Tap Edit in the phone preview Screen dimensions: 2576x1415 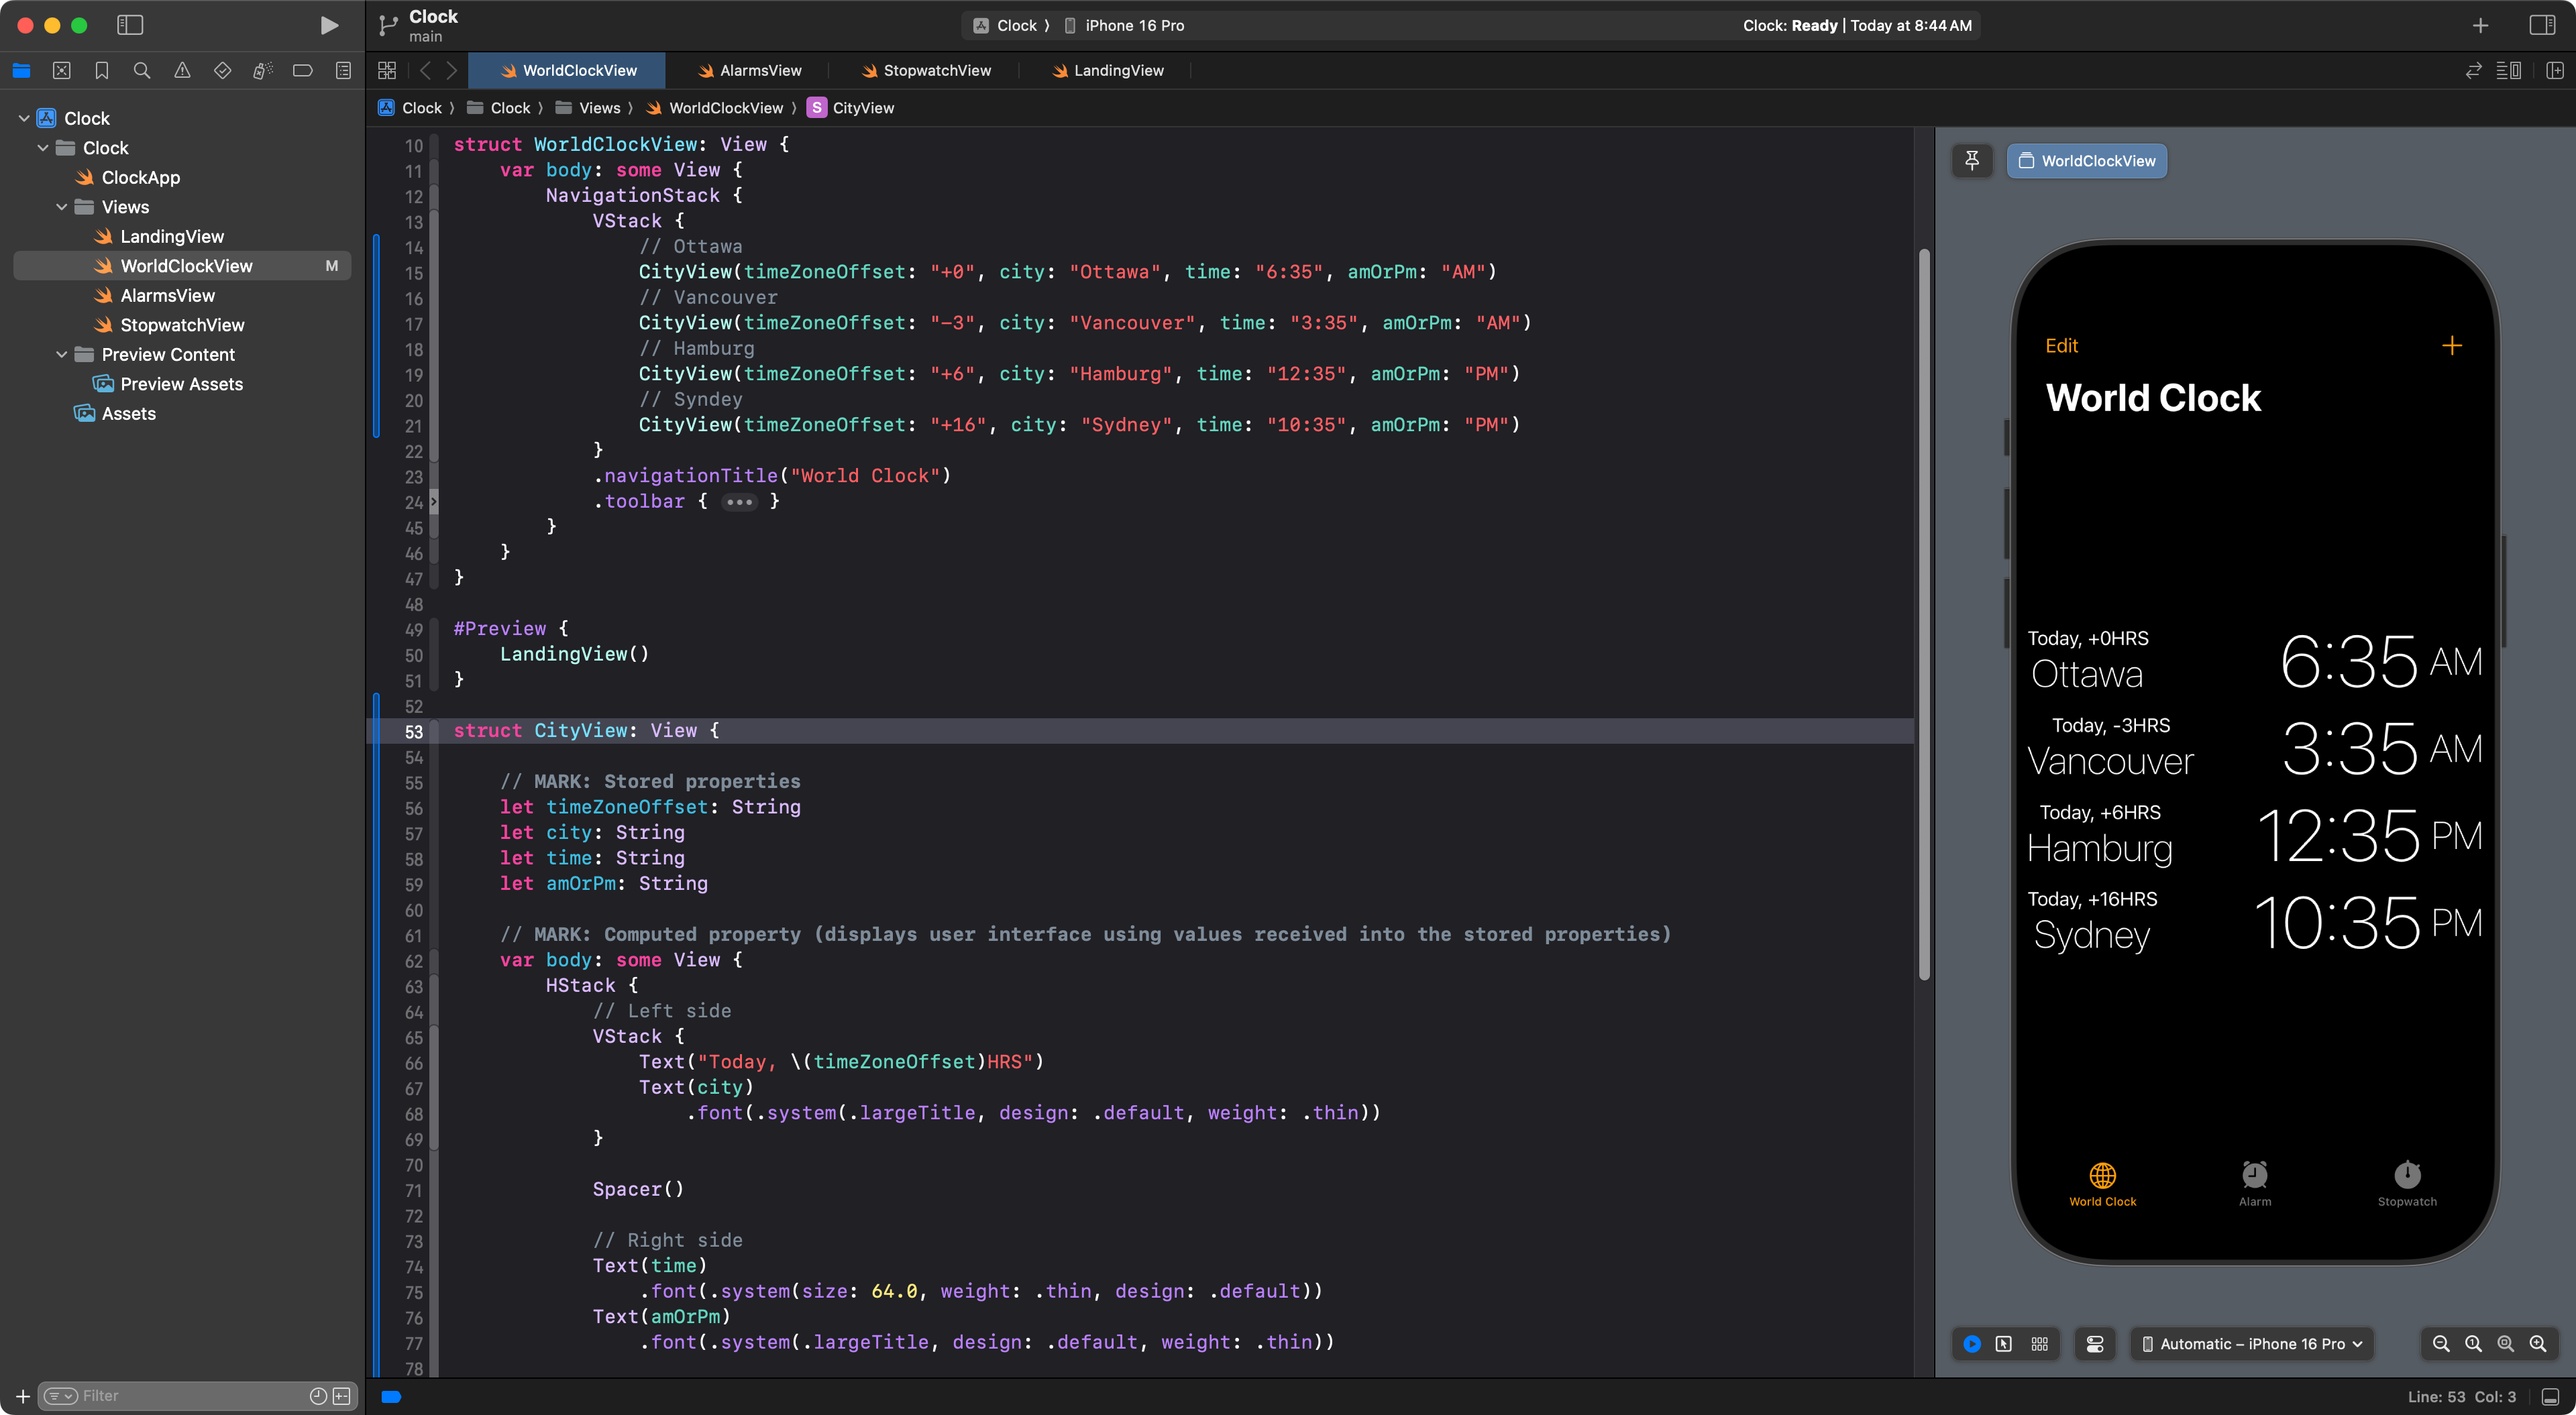tap(2061, 345)
